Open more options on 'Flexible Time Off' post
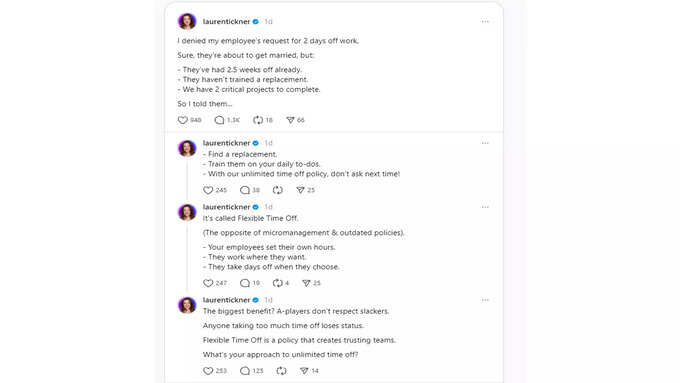680x383 pixels. (x=485, y=207)
